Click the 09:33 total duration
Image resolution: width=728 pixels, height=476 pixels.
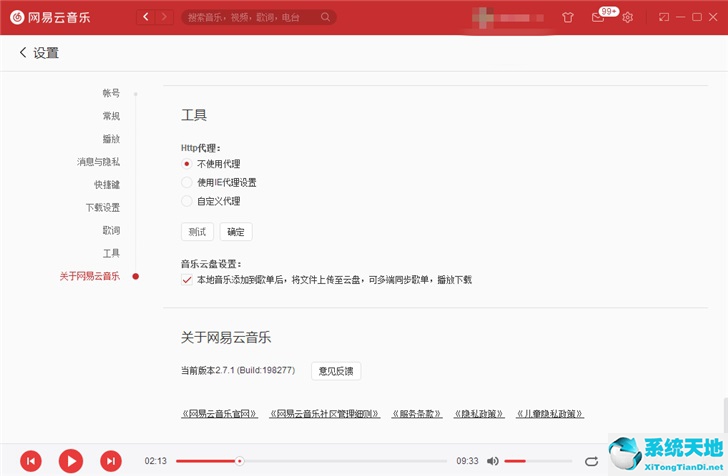[x=467, y=461]
